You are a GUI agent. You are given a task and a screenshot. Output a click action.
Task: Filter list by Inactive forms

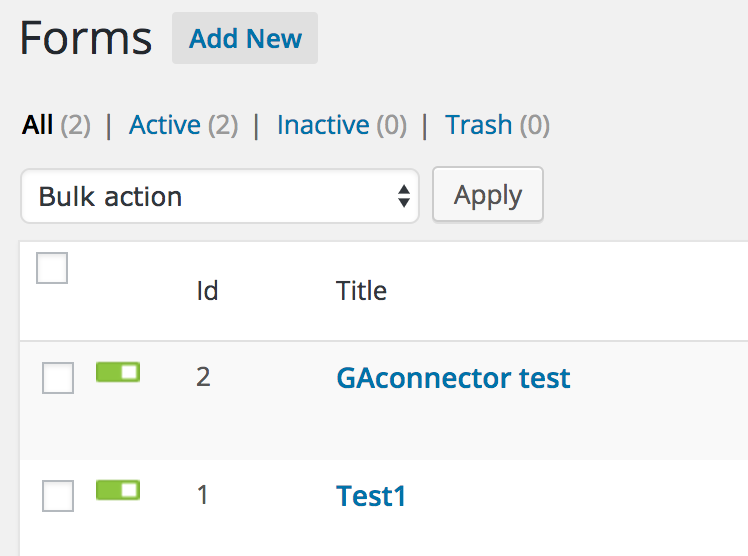[x=323, y=125]
